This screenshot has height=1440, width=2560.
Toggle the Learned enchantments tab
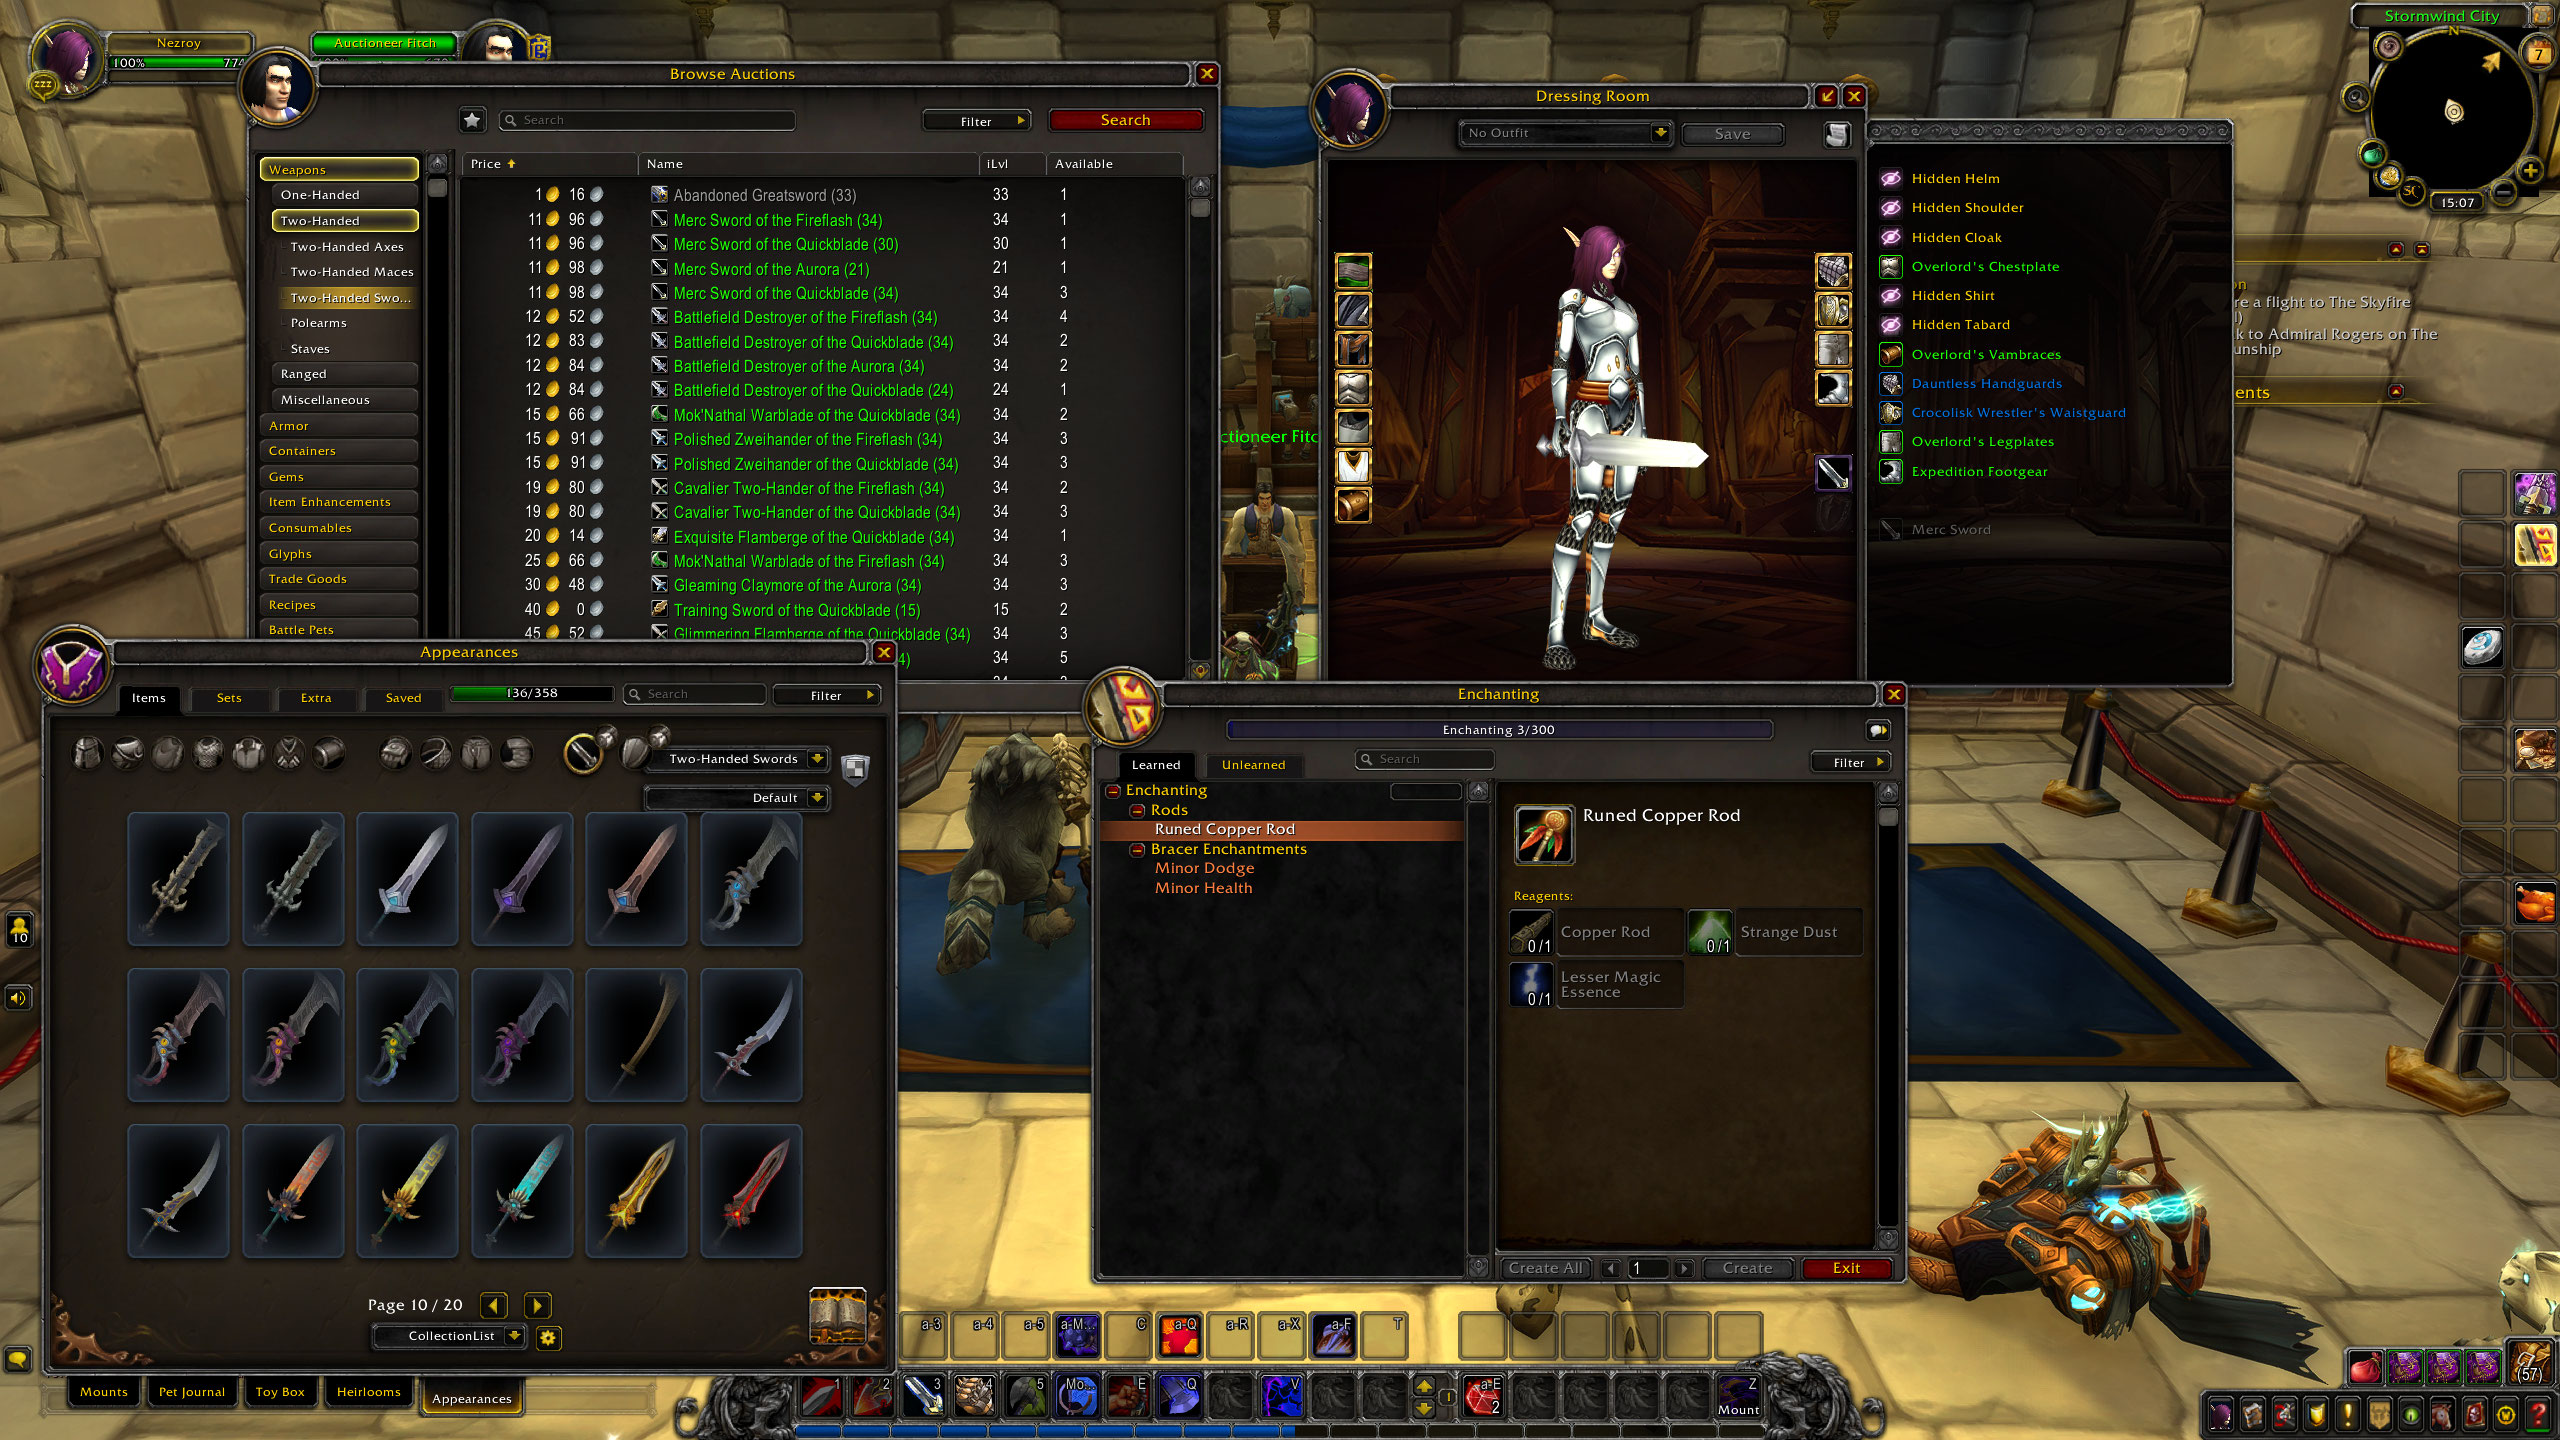(x=1157, y=763)
